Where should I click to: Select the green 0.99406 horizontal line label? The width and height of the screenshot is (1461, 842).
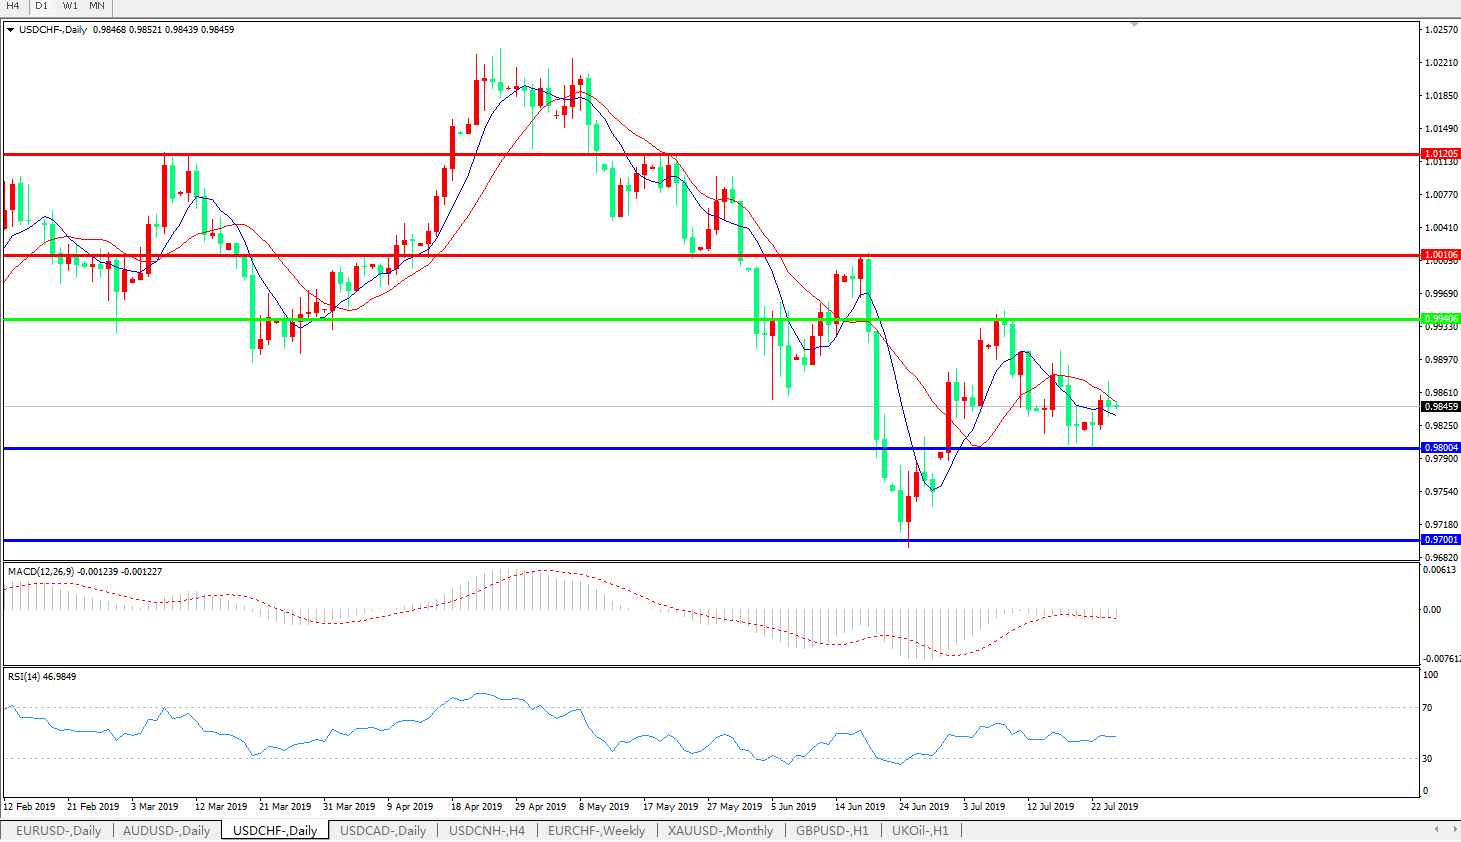tap(1441, 319)
